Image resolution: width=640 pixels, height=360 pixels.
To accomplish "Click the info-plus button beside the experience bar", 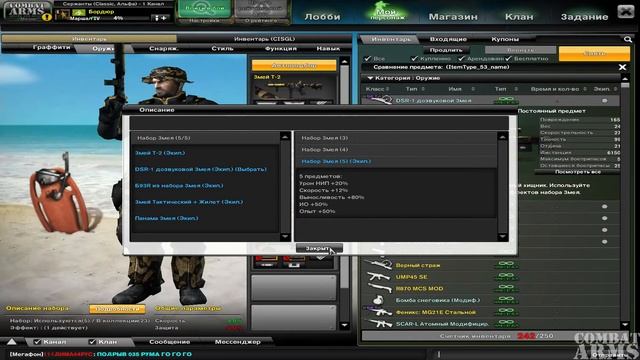I will [x=160, y=18].
